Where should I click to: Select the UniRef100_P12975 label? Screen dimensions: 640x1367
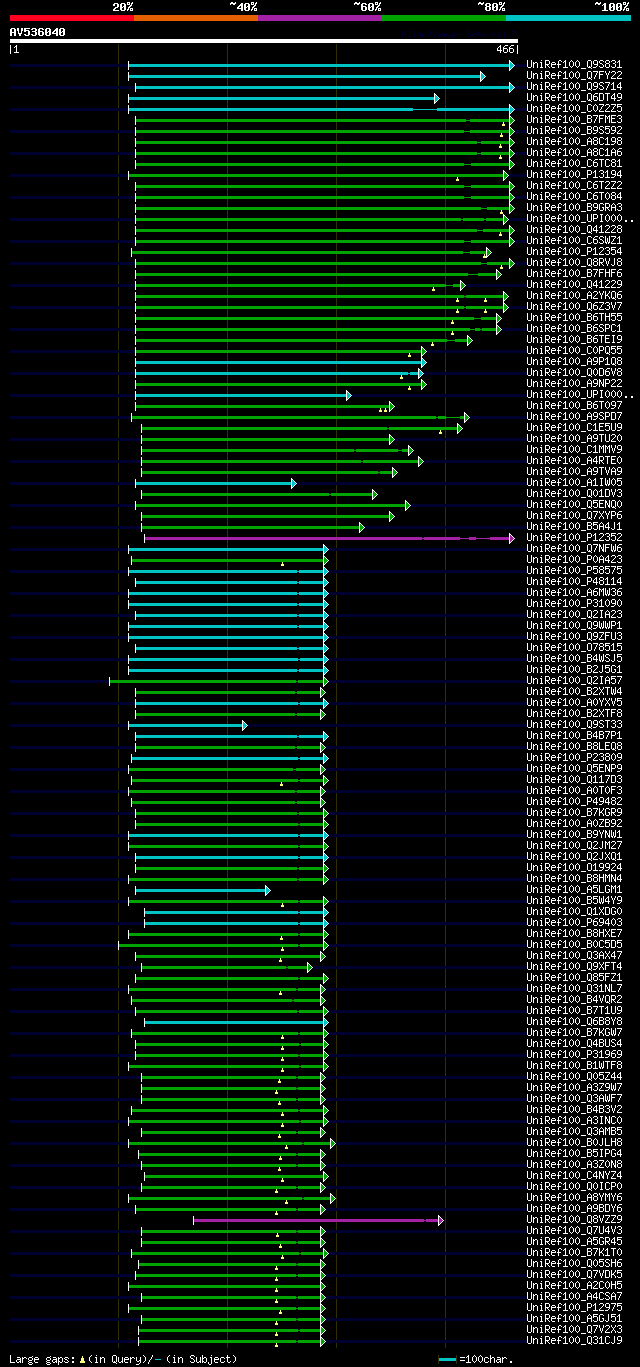click(574, 1307)
